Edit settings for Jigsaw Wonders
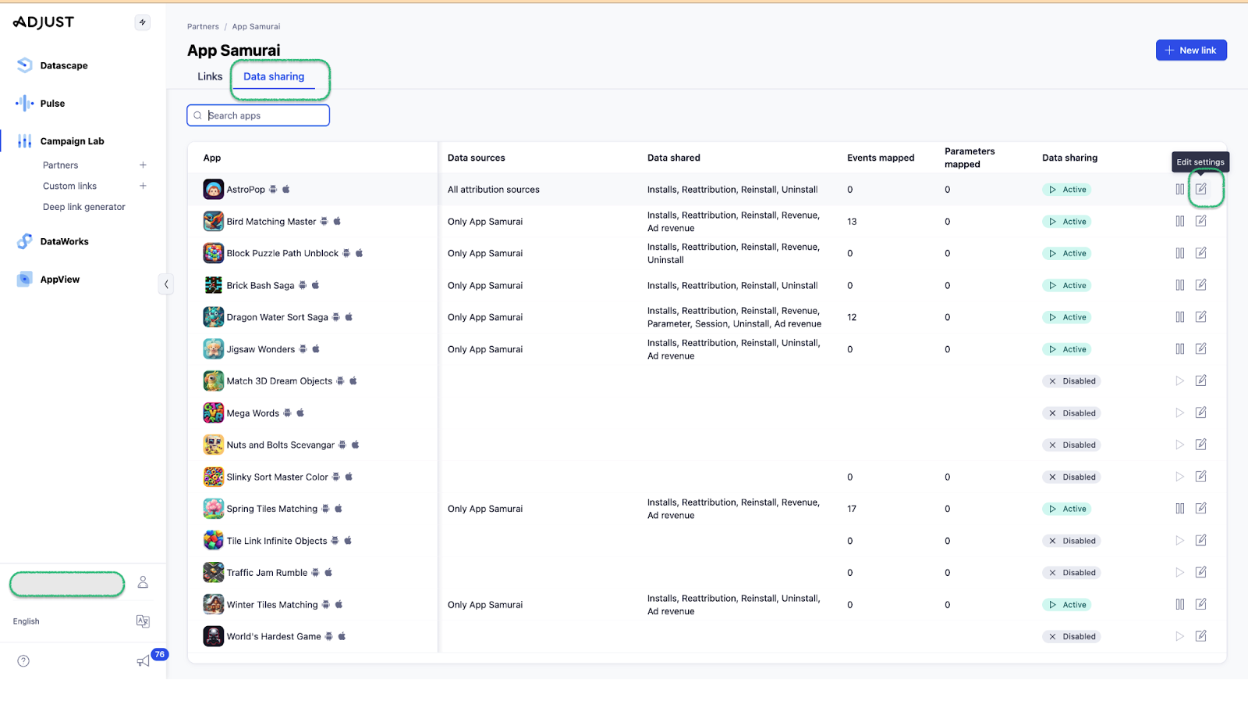This screenshot has width=1248, height=702. pos(1201,349)
